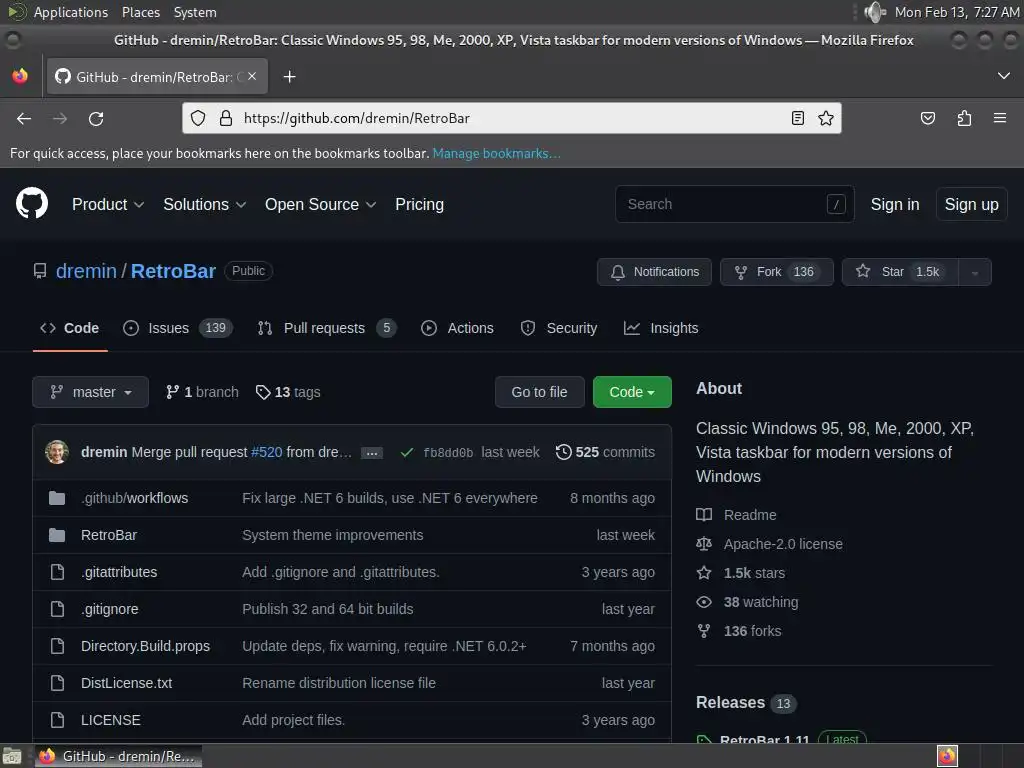Expand commit message with the ellipsis button
Viewport: 1024px width, 768px height.
click(x=372, y=453)
